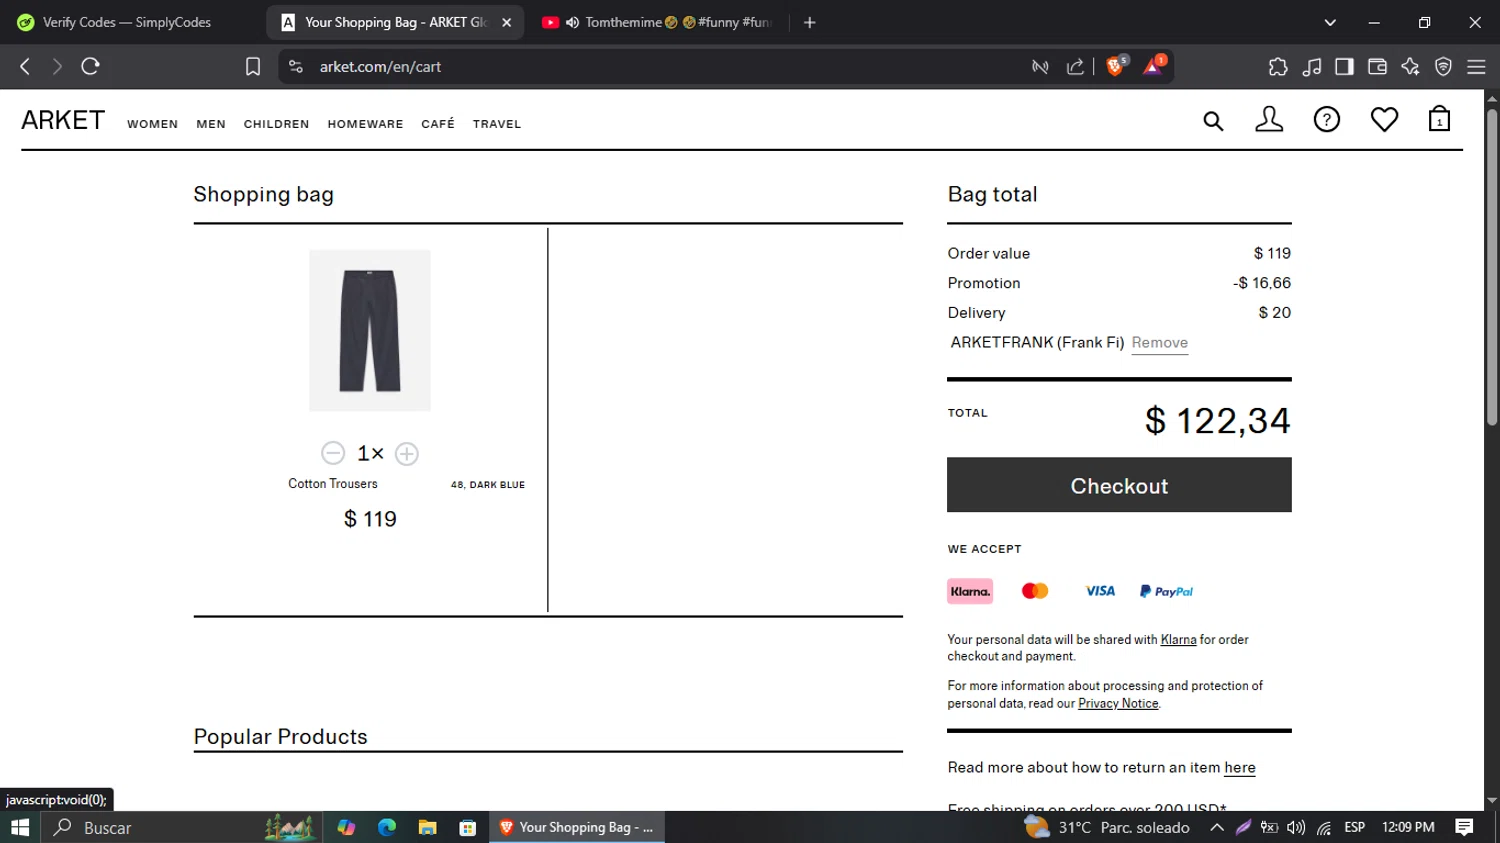Open the Windows Start menu
Image resolution: width=1500 pixels, height=843 pixels.
[x=20, y=827]
